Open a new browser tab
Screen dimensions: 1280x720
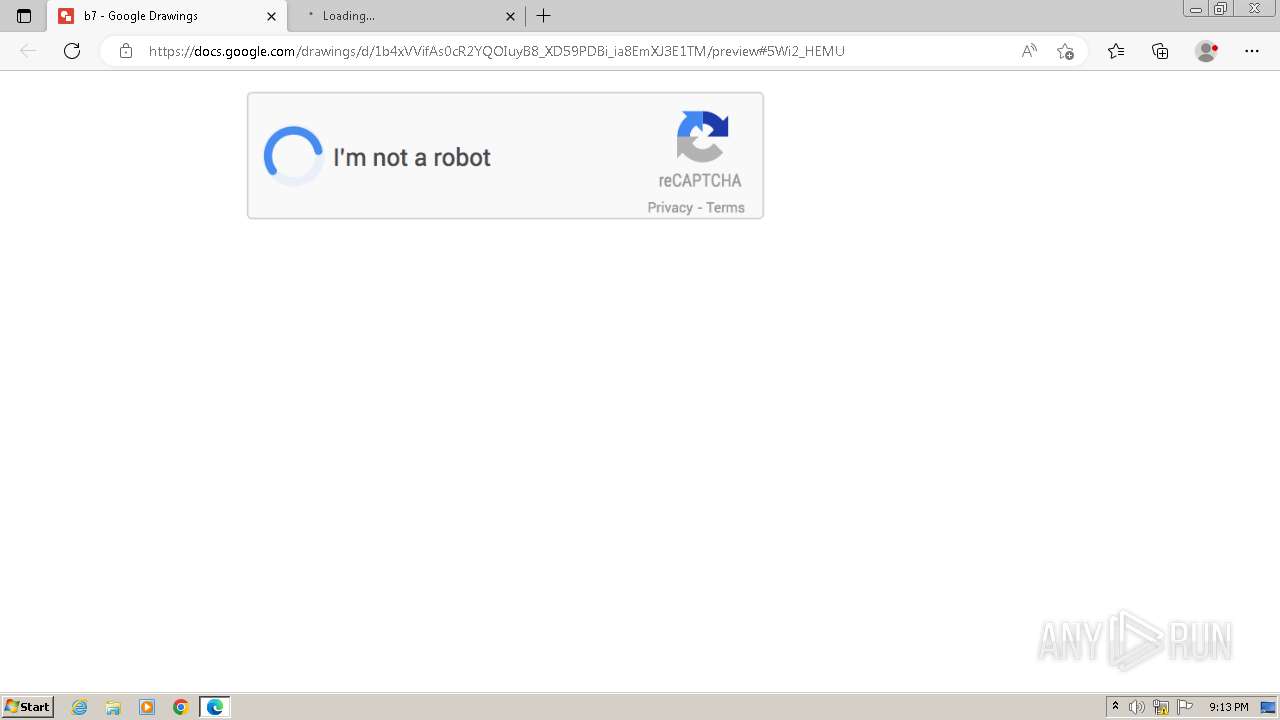(x=543, y=16)
